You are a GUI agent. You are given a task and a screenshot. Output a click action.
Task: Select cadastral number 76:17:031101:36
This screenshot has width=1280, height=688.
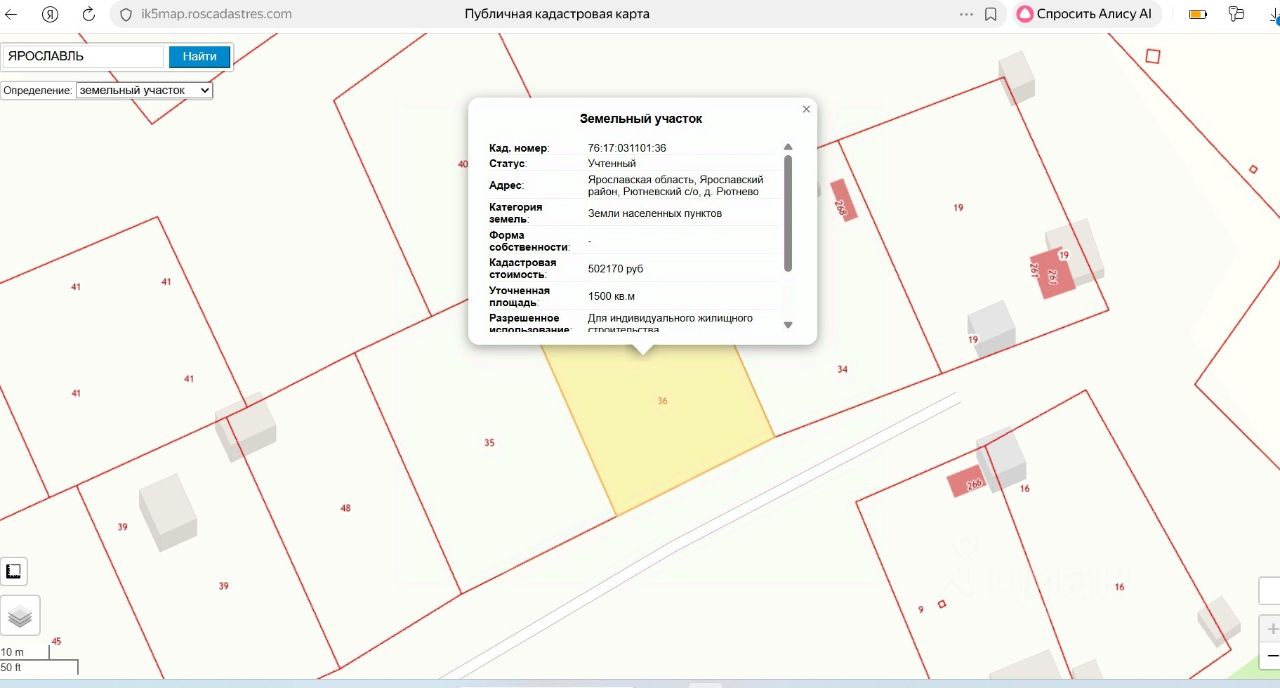click(x=627, y=148)
